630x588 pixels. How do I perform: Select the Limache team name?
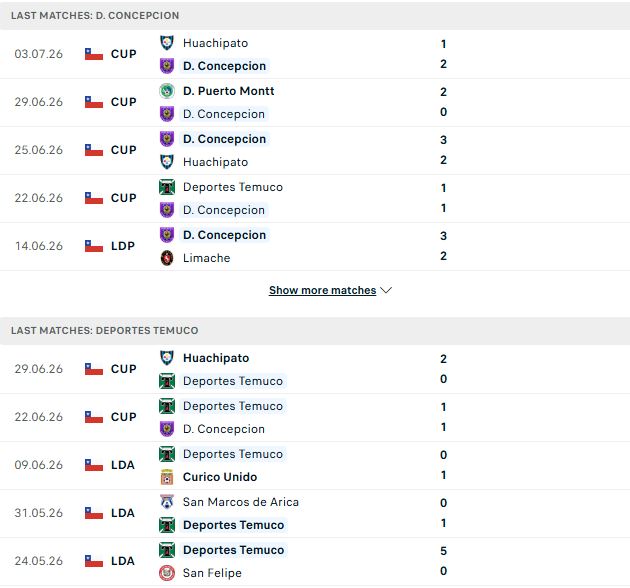tap(207, 258)
